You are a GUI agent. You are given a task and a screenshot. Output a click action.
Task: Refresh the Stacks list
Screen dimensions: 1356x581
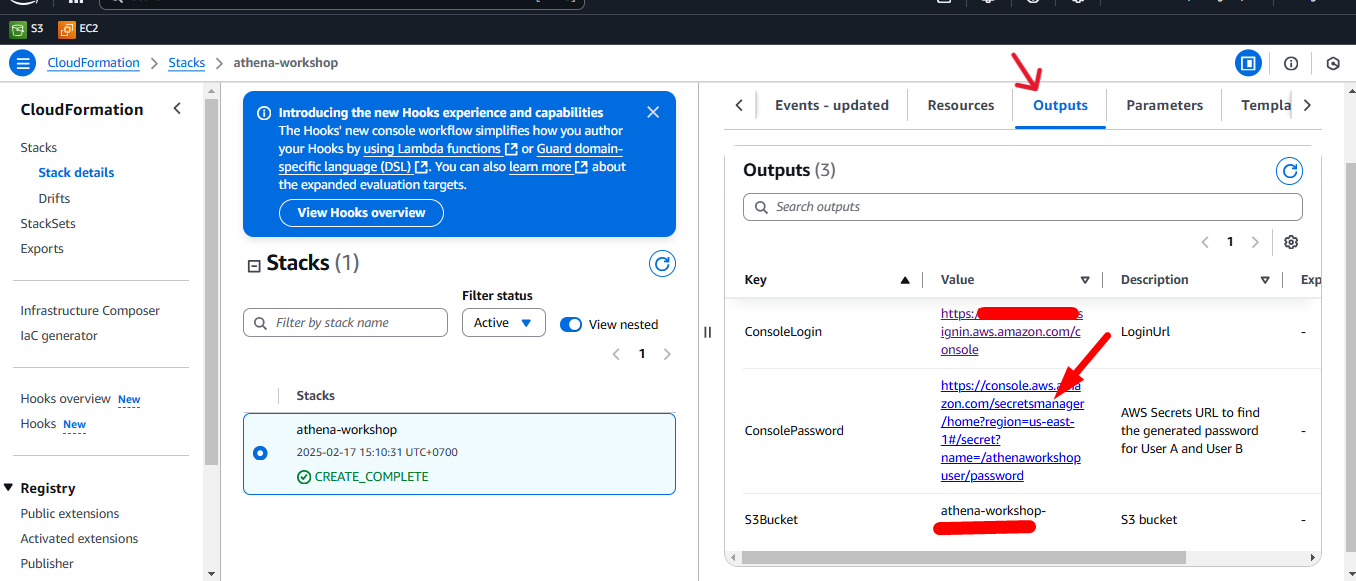662,264
